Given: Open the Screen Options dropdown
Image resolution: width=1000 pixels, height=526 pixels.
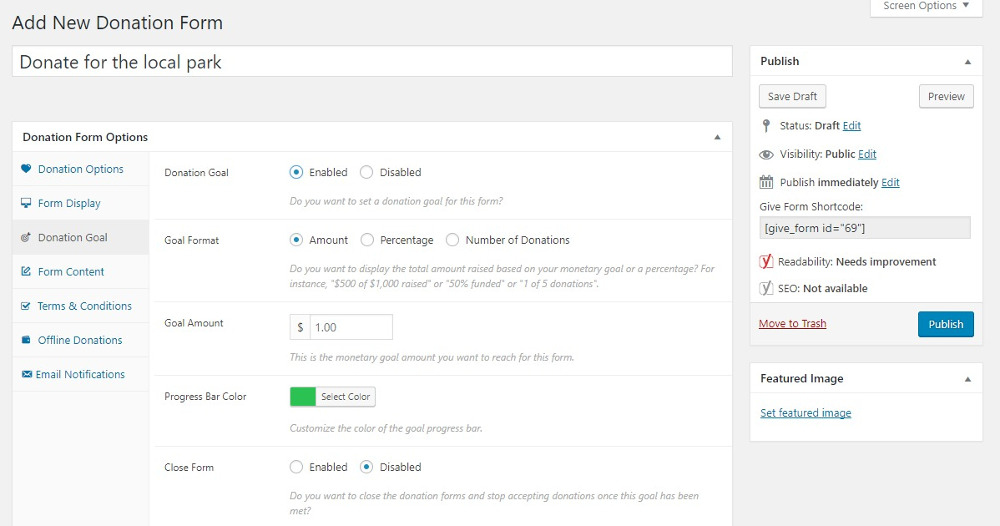Looking at the screenshot, I should tap(926, 6).
